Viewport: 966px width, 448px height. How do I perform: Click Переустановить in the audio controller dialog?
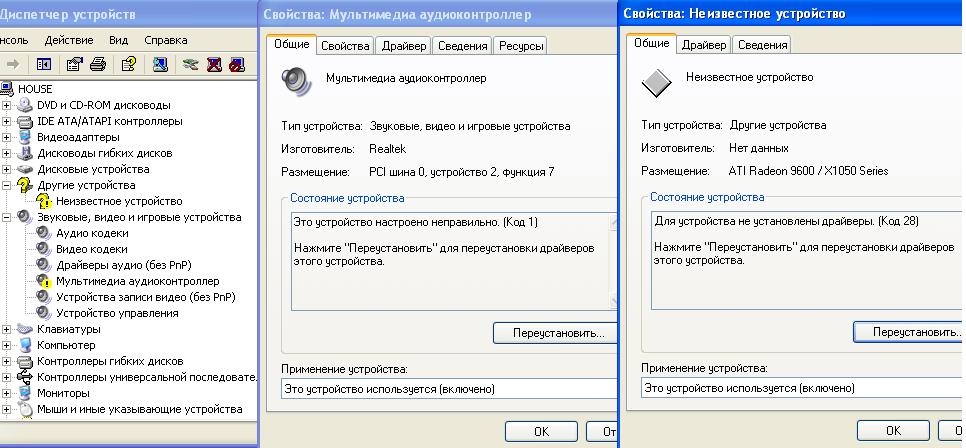point(556,332)
